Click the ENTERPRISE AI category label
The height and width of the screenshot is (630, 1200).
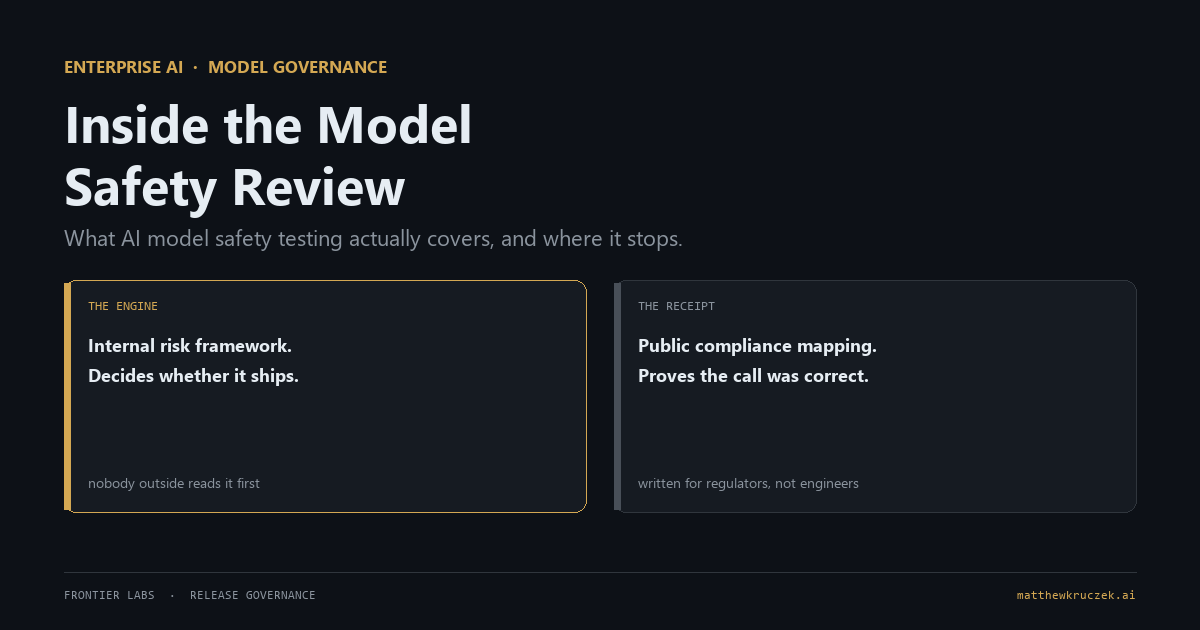[x=123, y=68]
